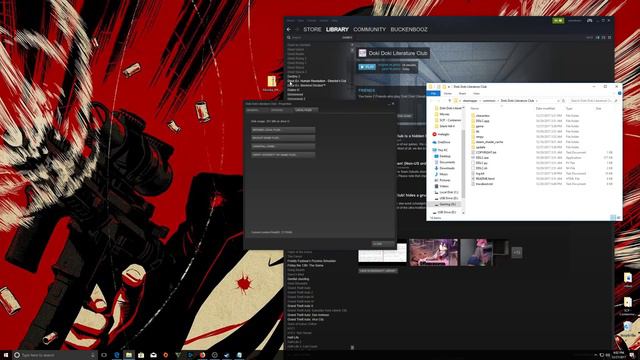Image resolution: width=640 pixels, height=360 pixels.
Task: Switch to the LIBRARY tab in Steam
Action: coord(337,29)
